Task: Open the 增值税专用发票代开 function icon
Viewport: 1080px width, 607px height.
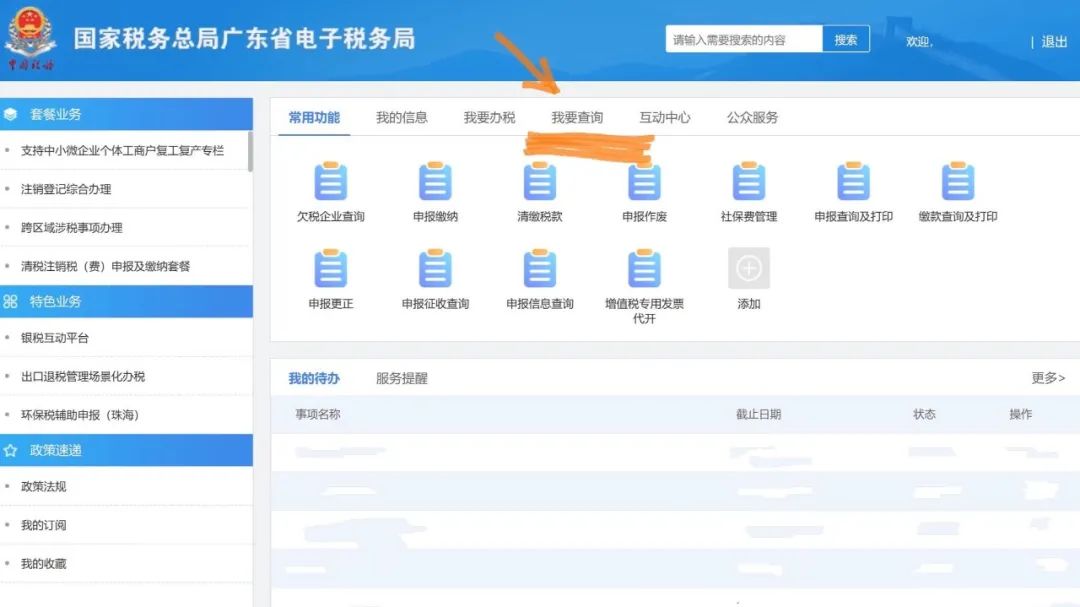Action: click(x=645, y=268)
